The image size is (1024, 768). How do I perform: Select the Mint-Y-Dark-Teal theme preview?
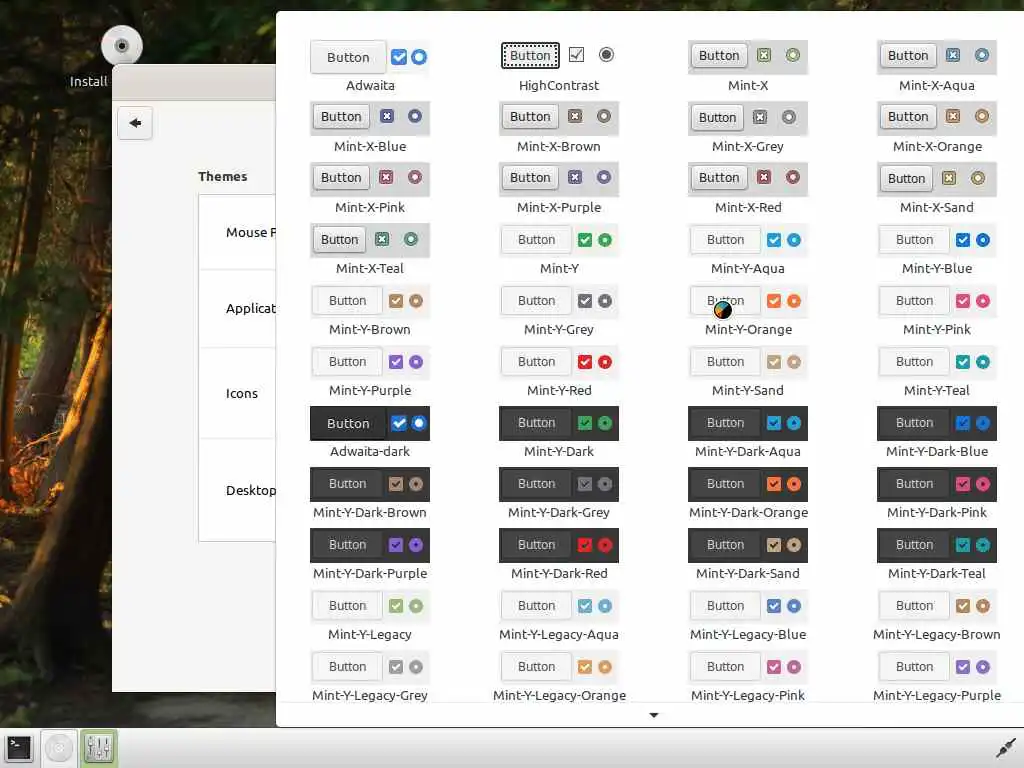tap(936, 545)
